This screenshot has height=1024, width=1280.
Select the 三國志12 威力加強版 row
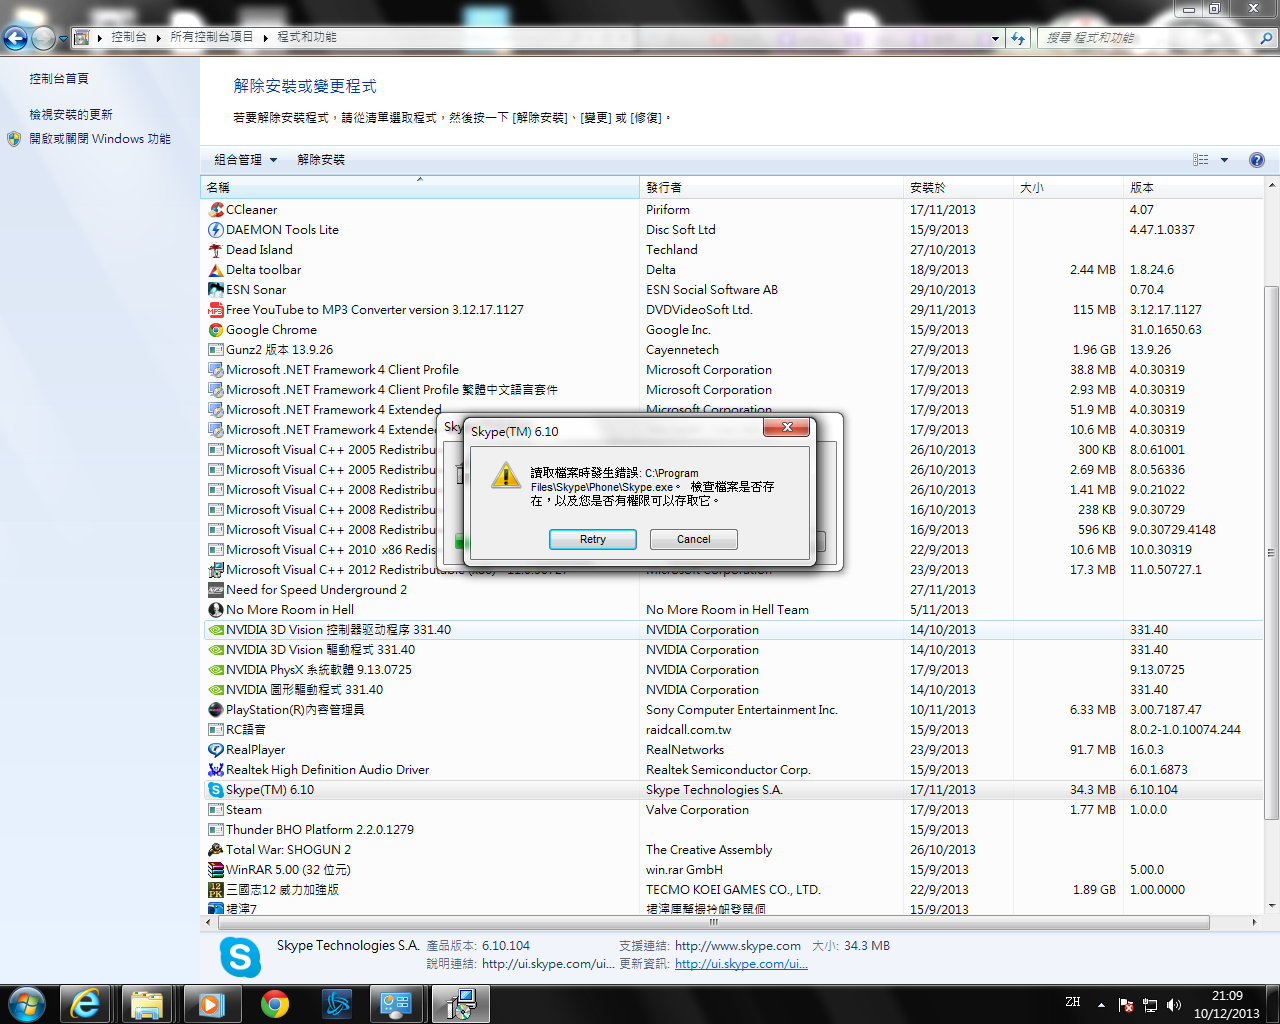click(733, 890)
